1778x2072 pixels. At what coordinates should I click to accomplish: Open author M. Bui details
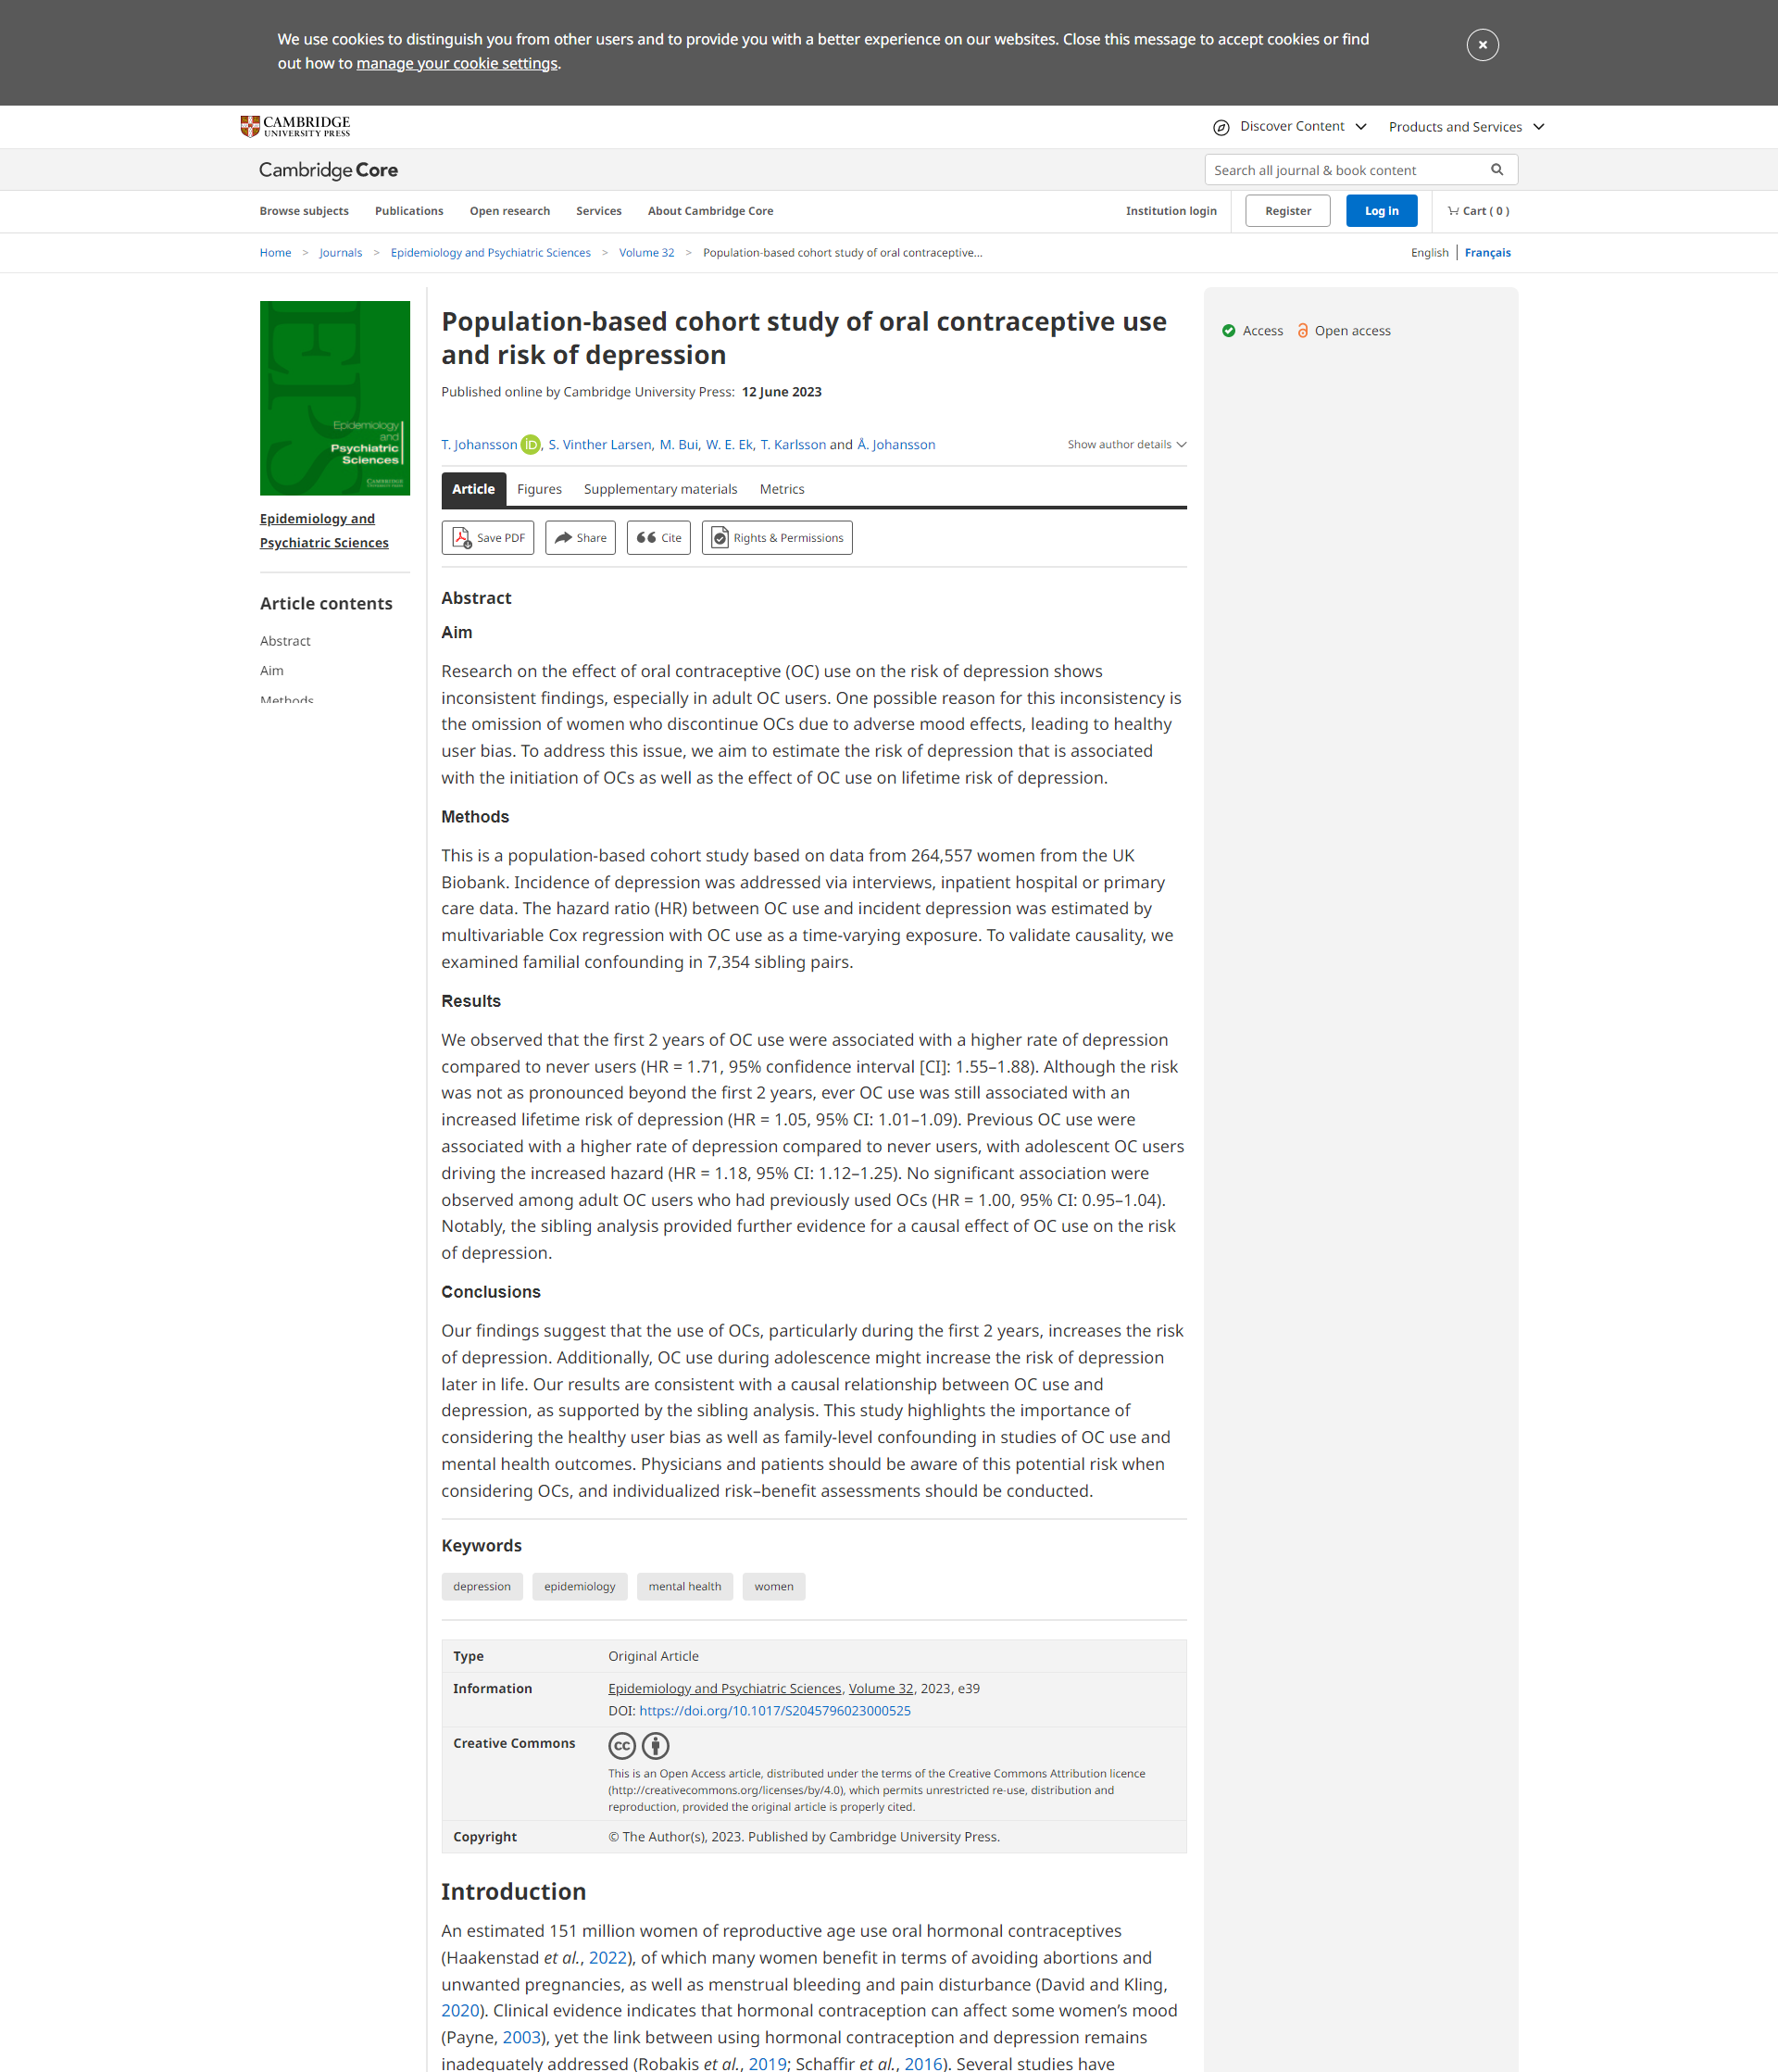click(x=678, y=445)
